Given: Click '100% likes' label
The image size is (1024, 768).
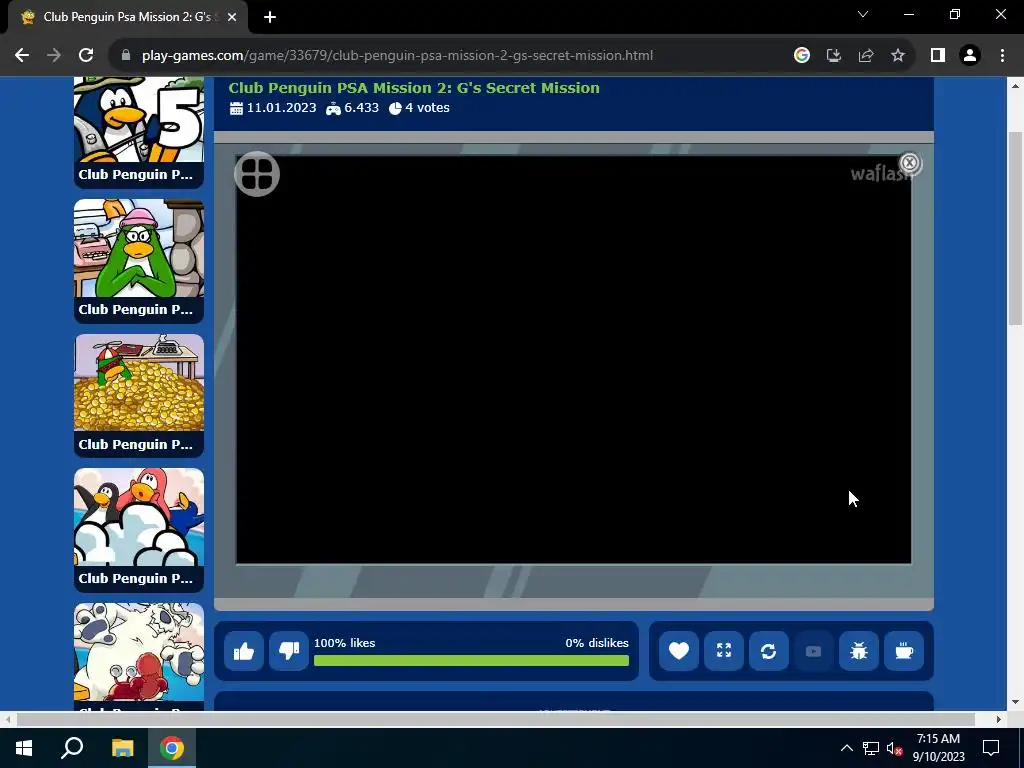Looking at the screenshot, I should pos(344,643).
